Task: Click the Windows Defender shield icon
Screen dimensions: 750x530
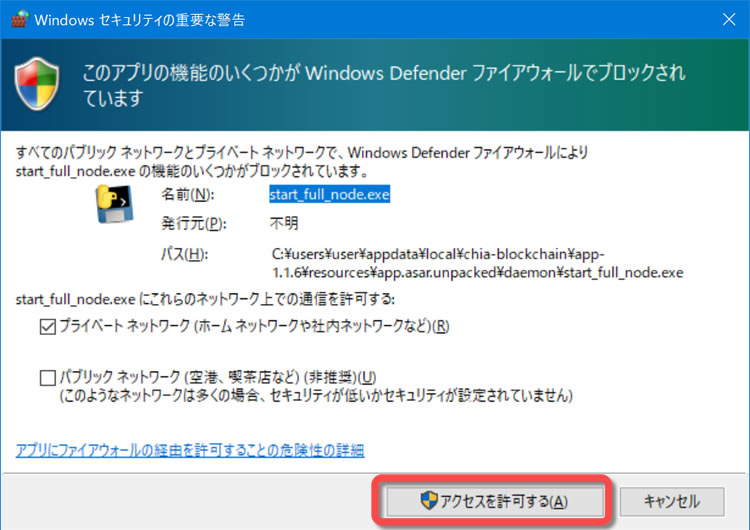Action: [x=37, y=84]
